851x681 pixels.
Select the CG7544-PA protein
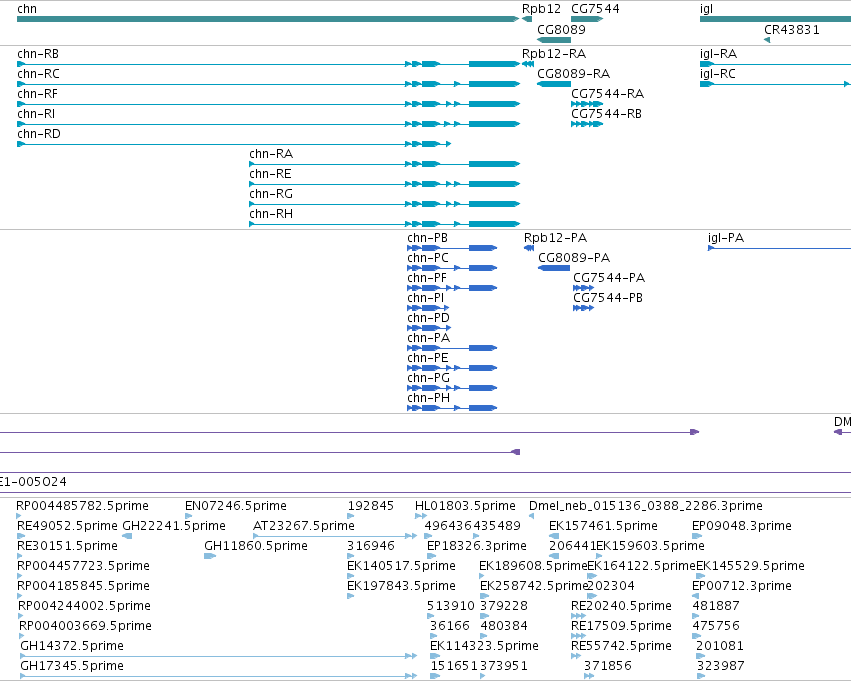click(x=583, y=288)
